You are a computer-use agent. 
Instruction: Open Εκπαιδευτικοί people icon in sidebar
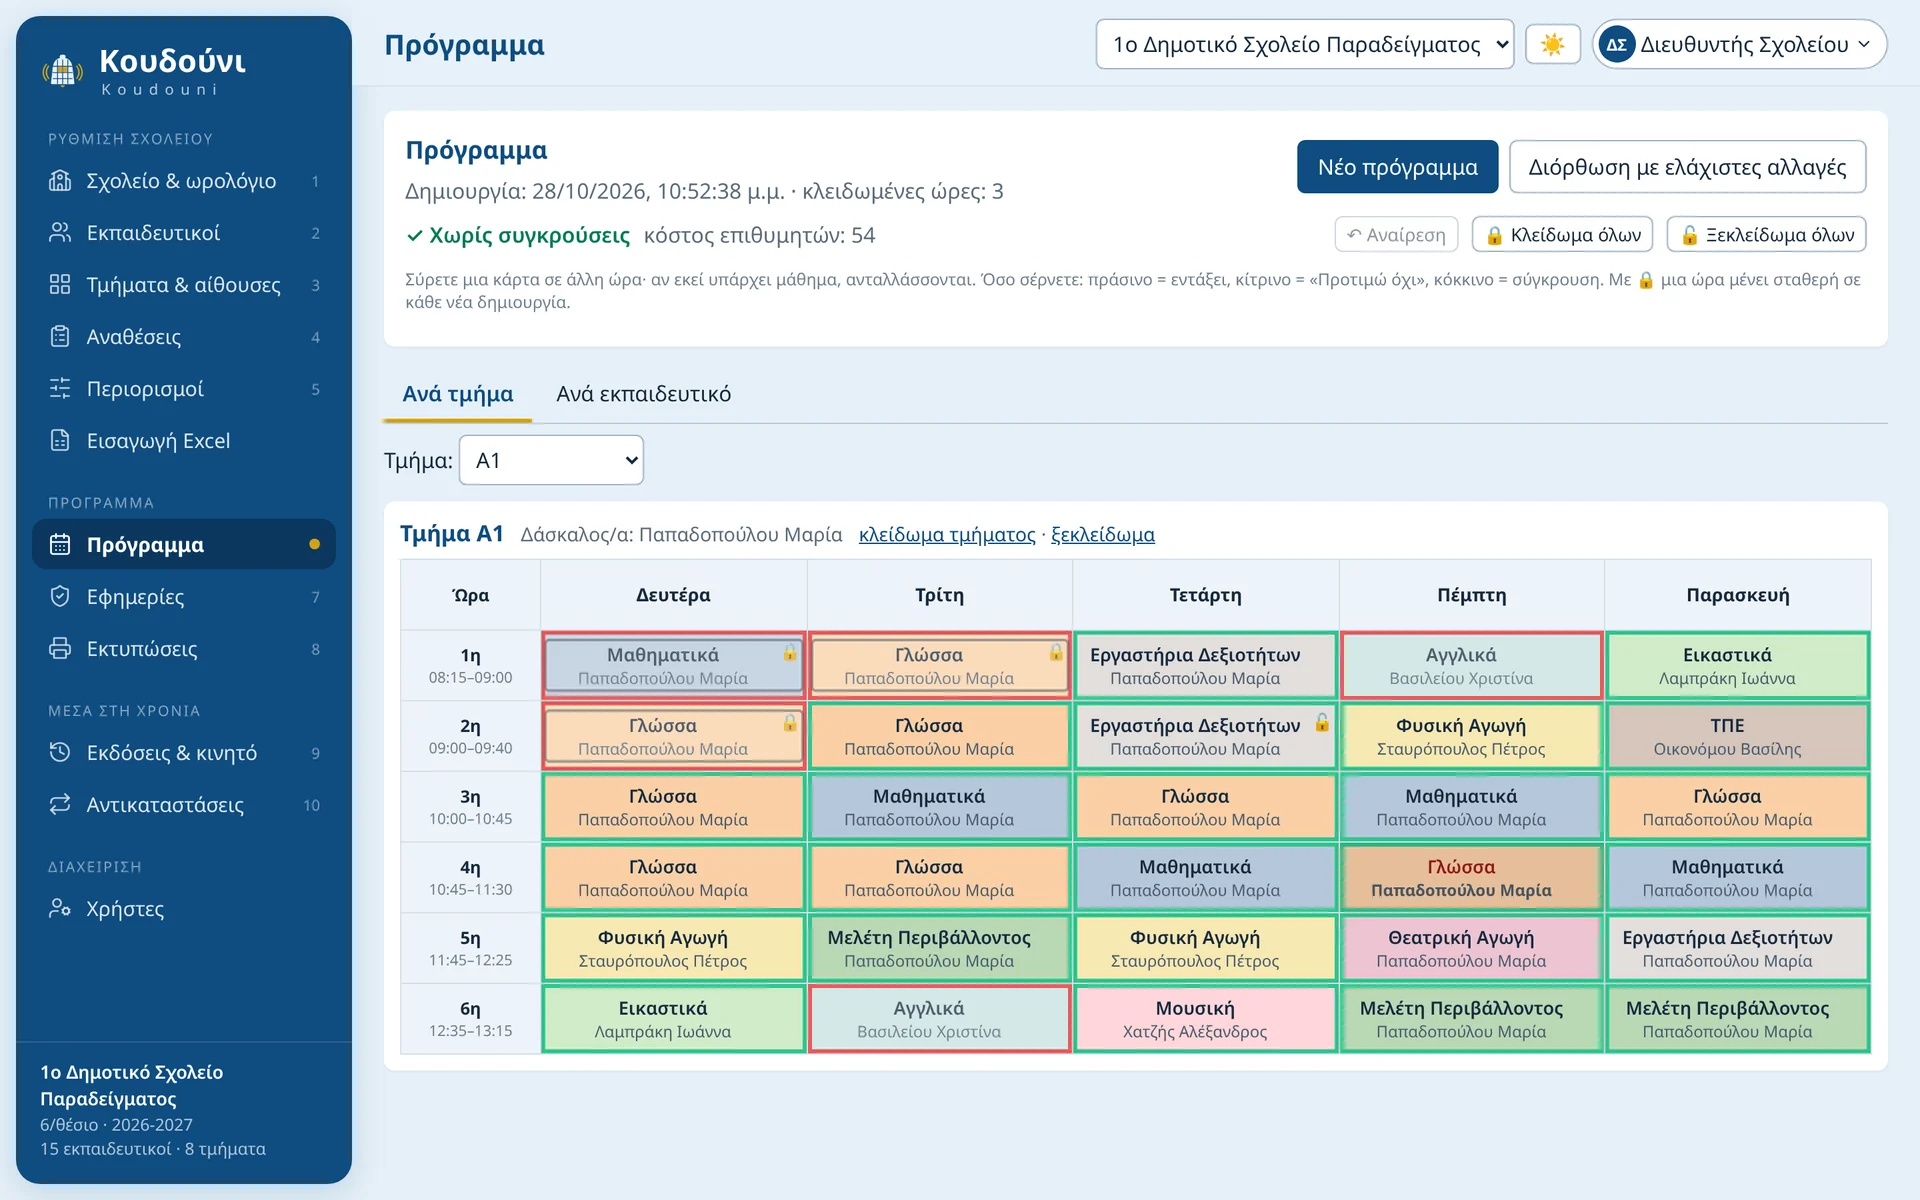pos(60,233)
